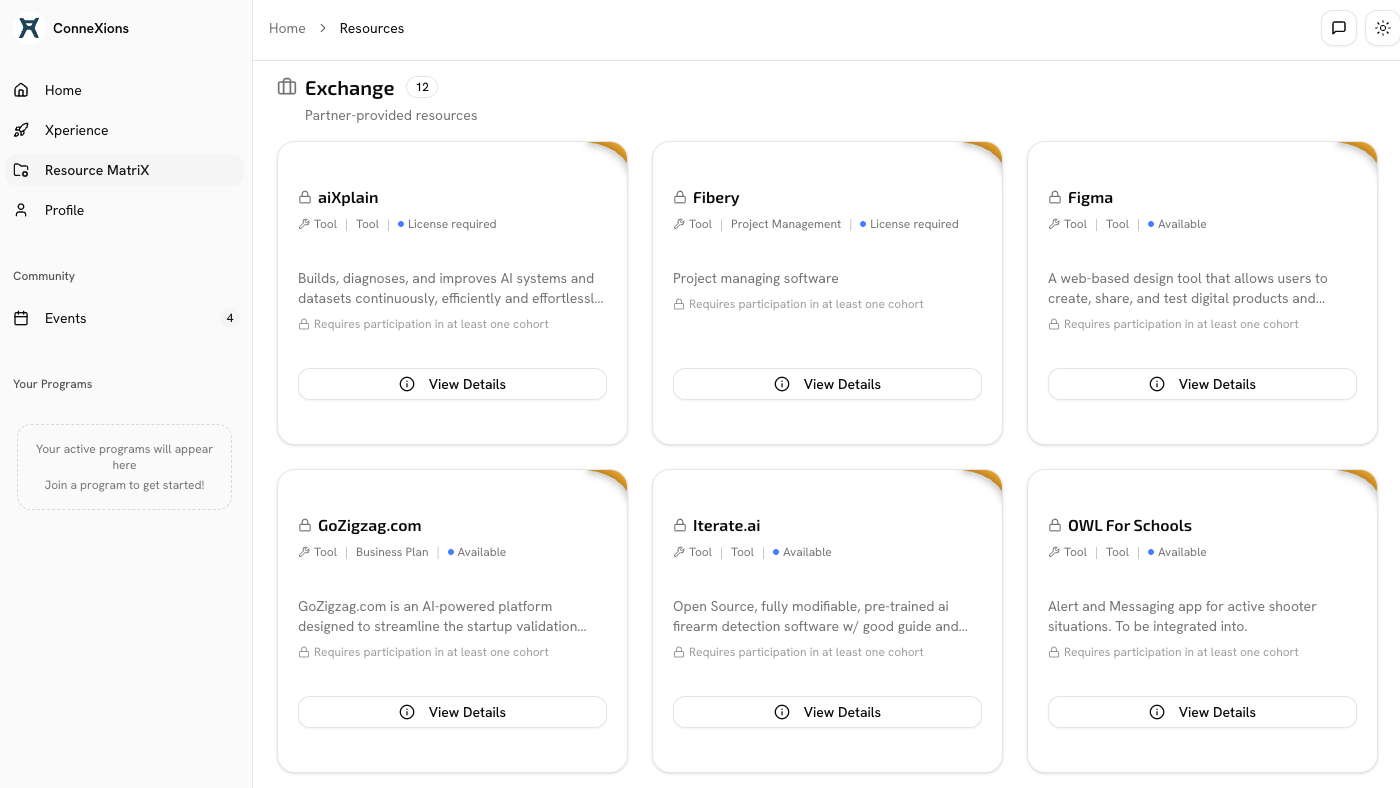Click the 'Partner-provided resources' subtitle
1400x788 pixels.
point(391,115)
